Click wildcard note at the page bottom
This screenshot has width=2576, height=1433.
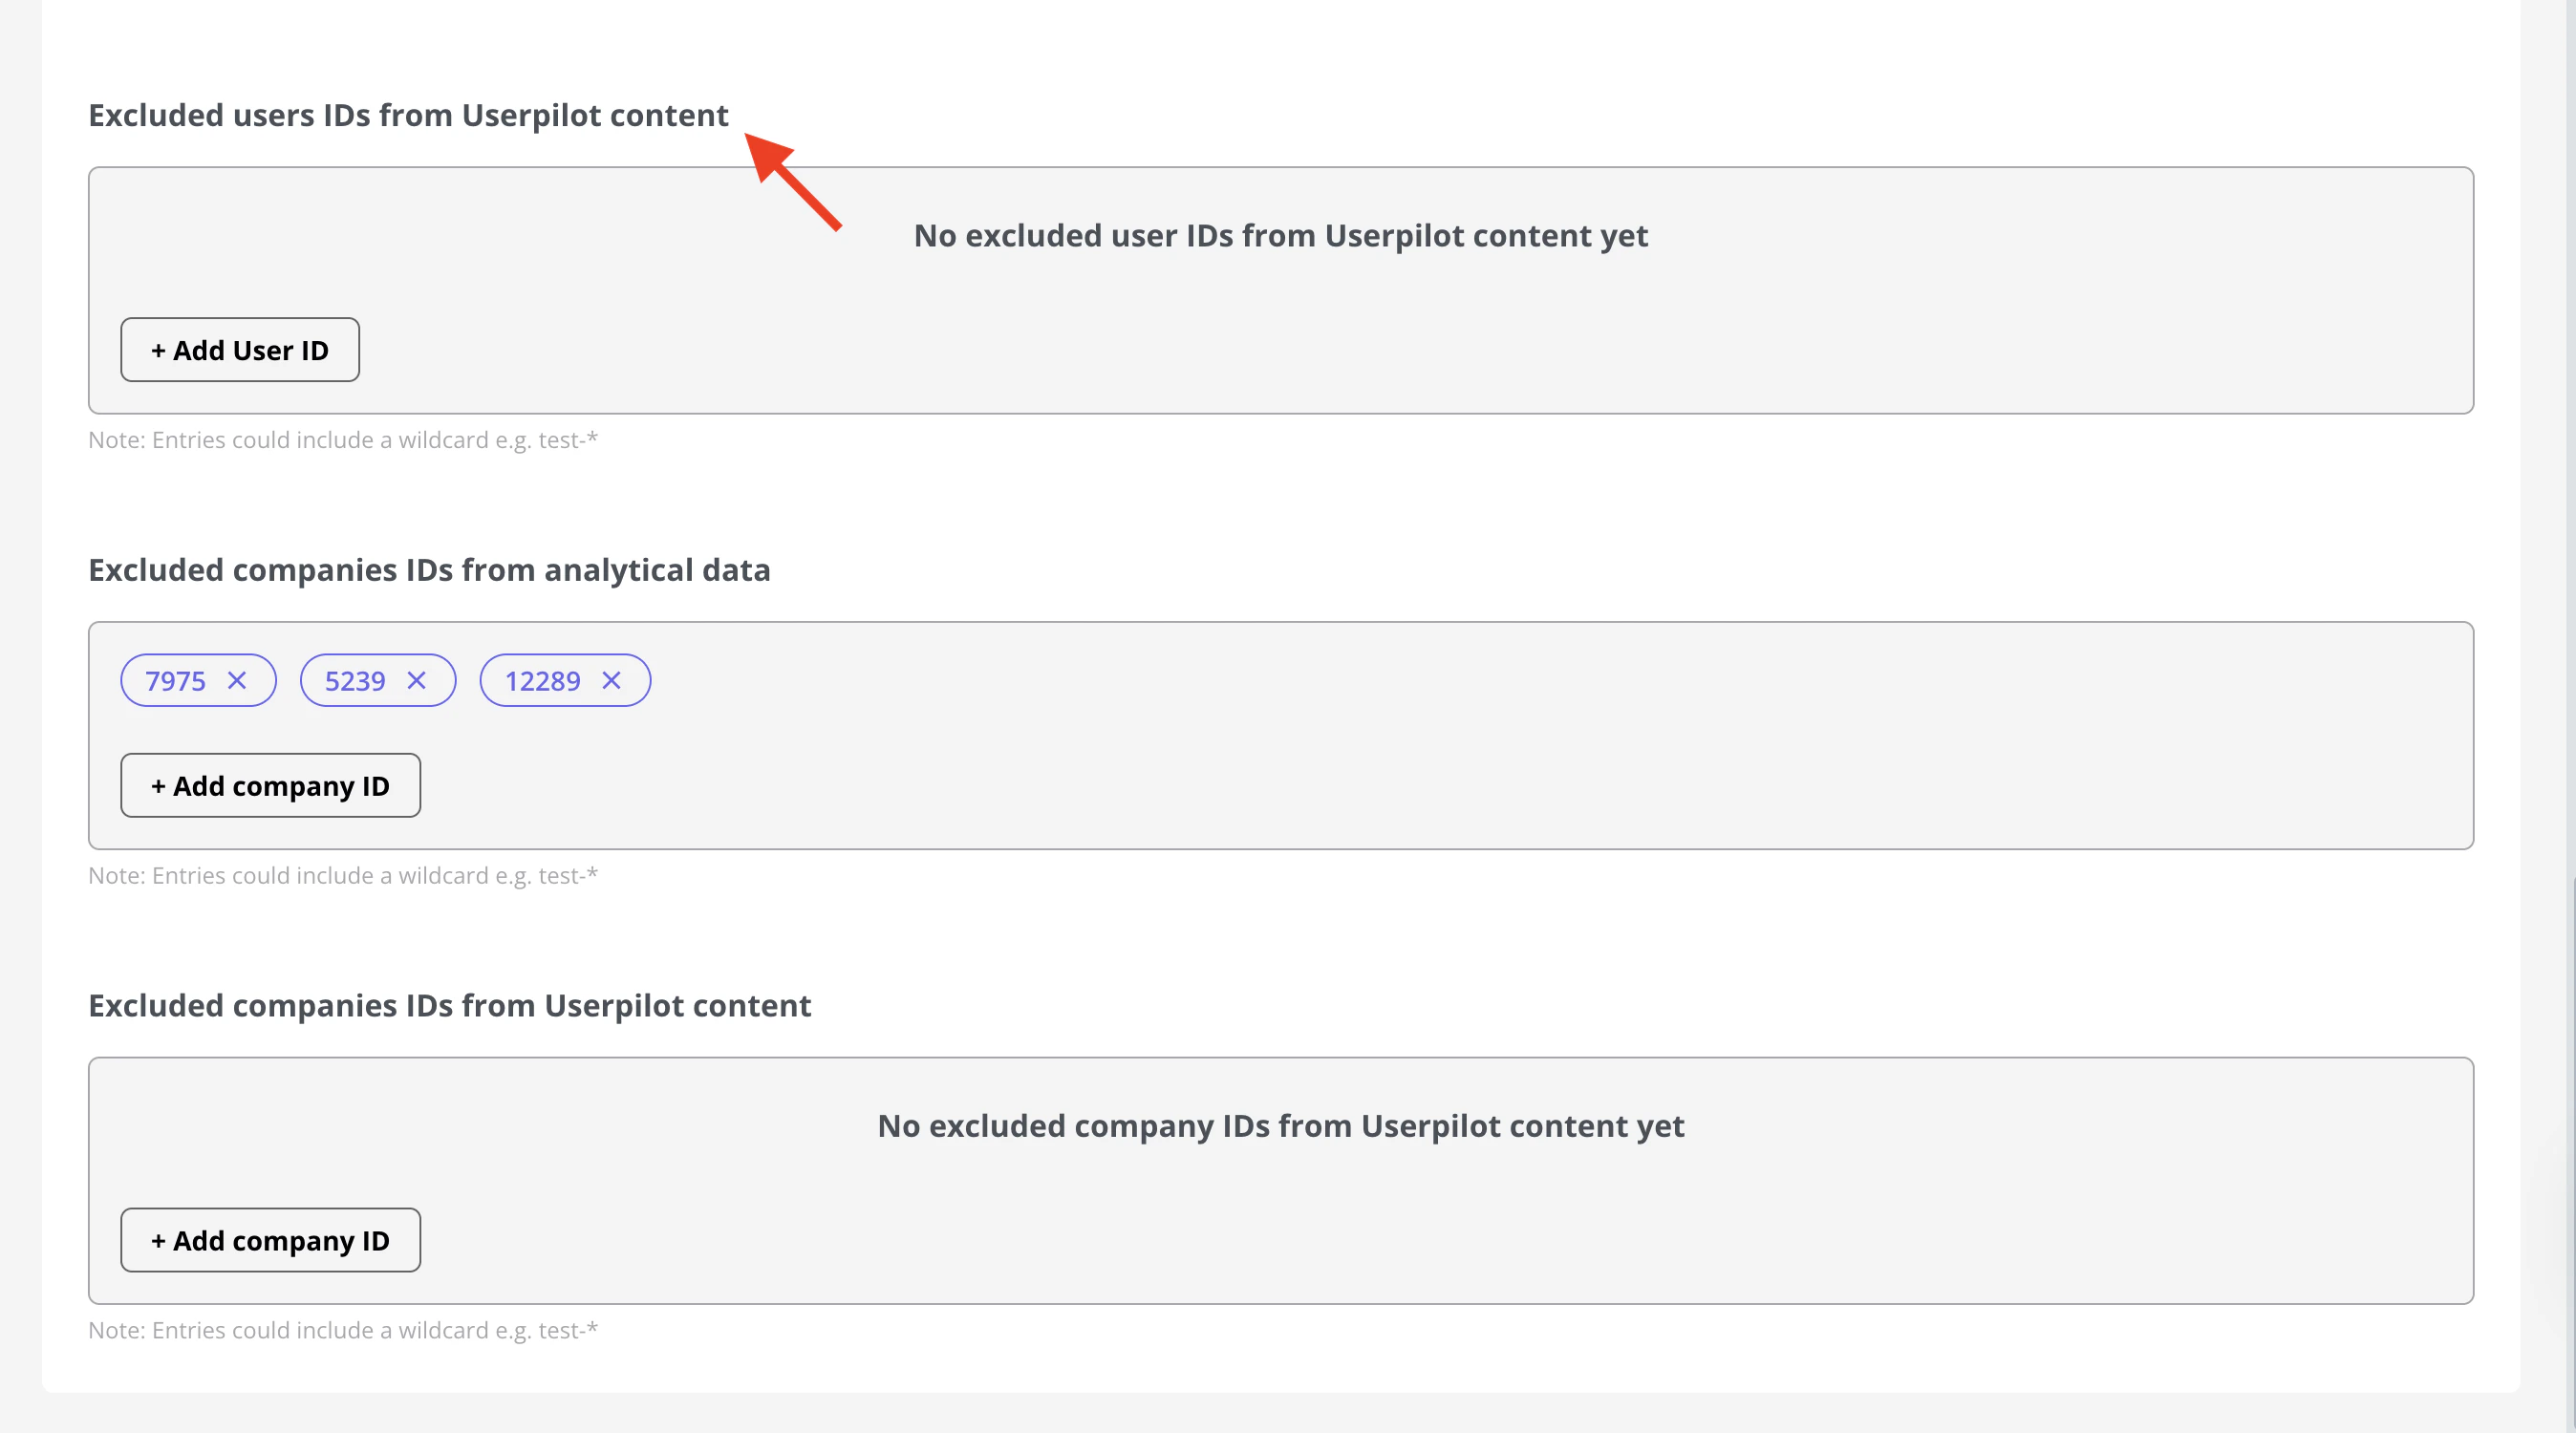(343, 1331)
